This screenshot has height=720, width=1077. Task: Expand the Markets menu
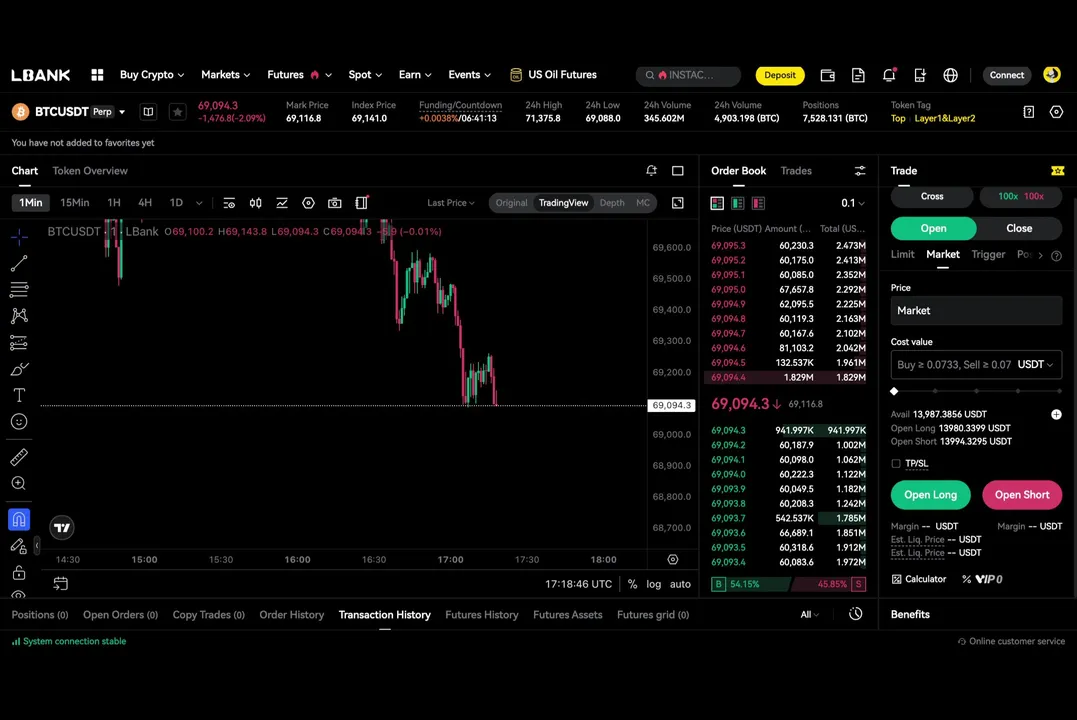[225, 75]
